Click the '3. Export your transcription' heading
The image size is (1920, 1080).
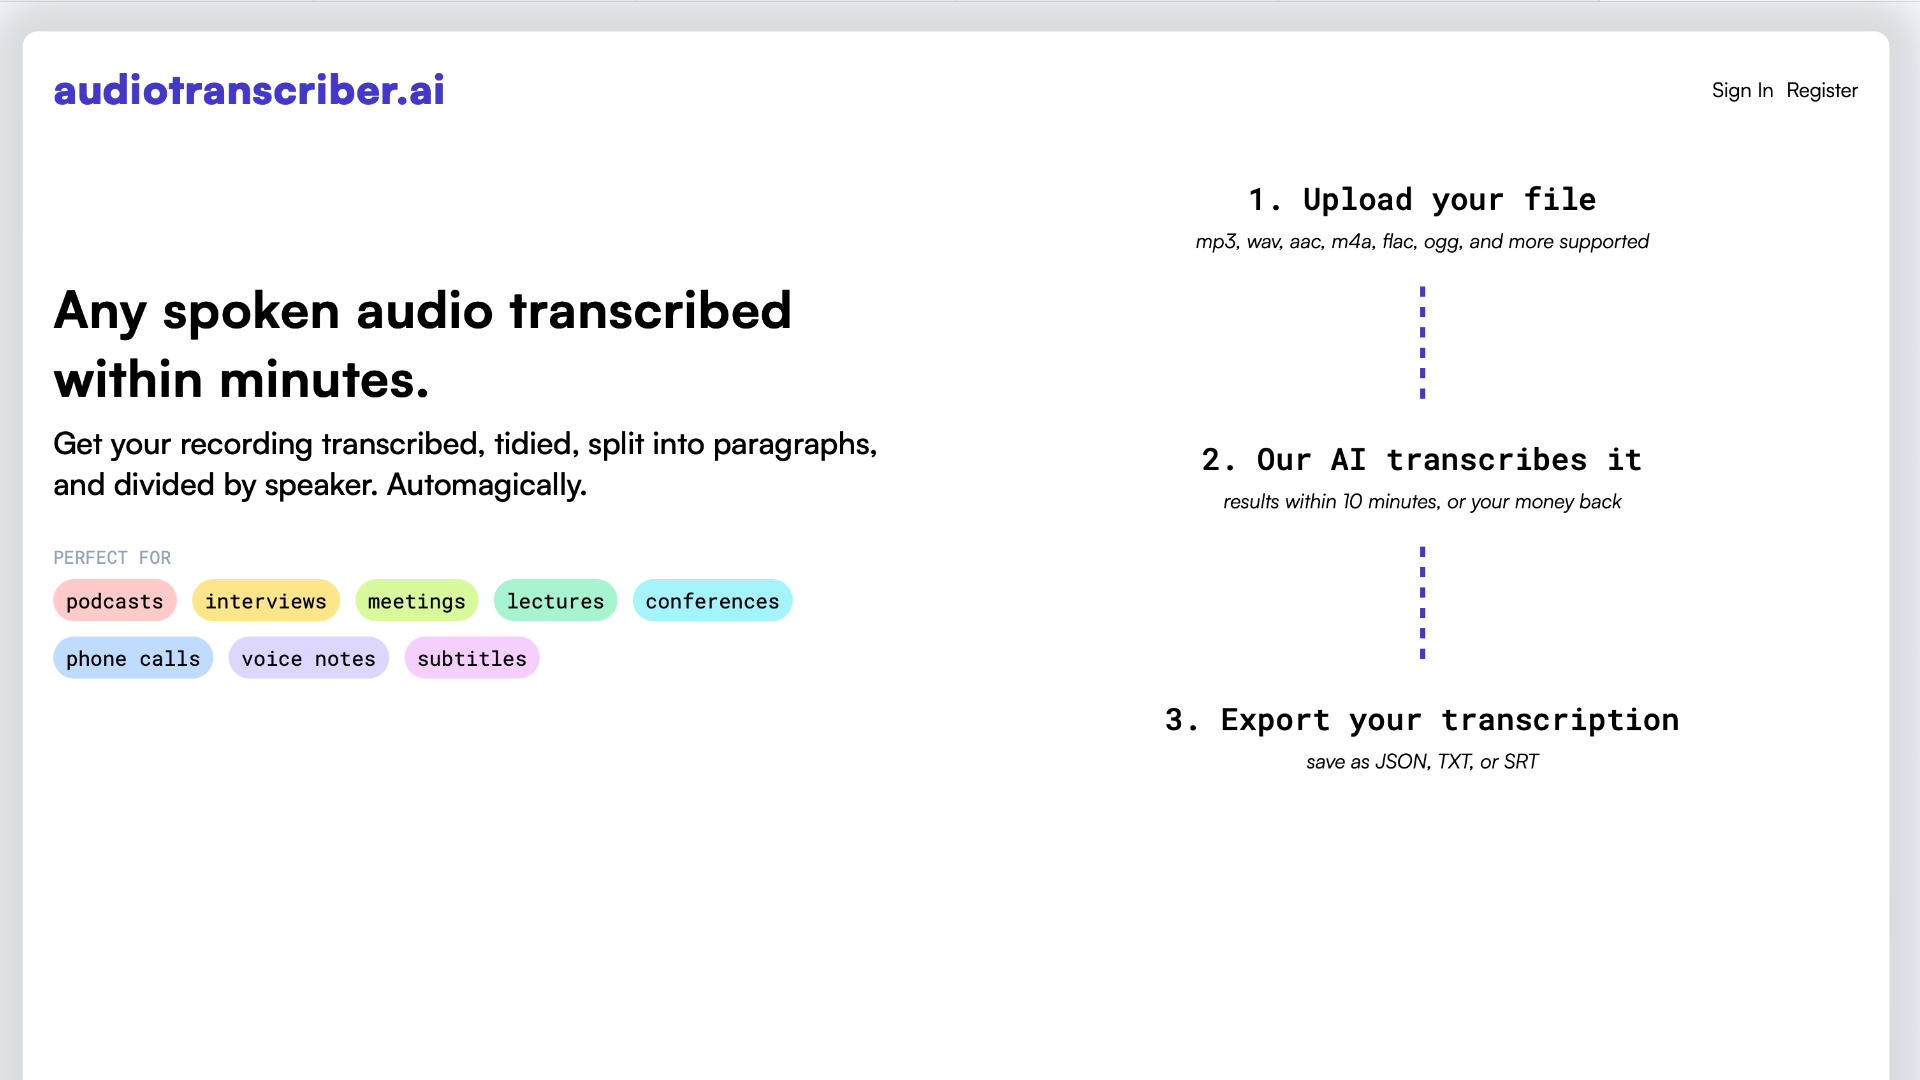[x=1422, y=719]
